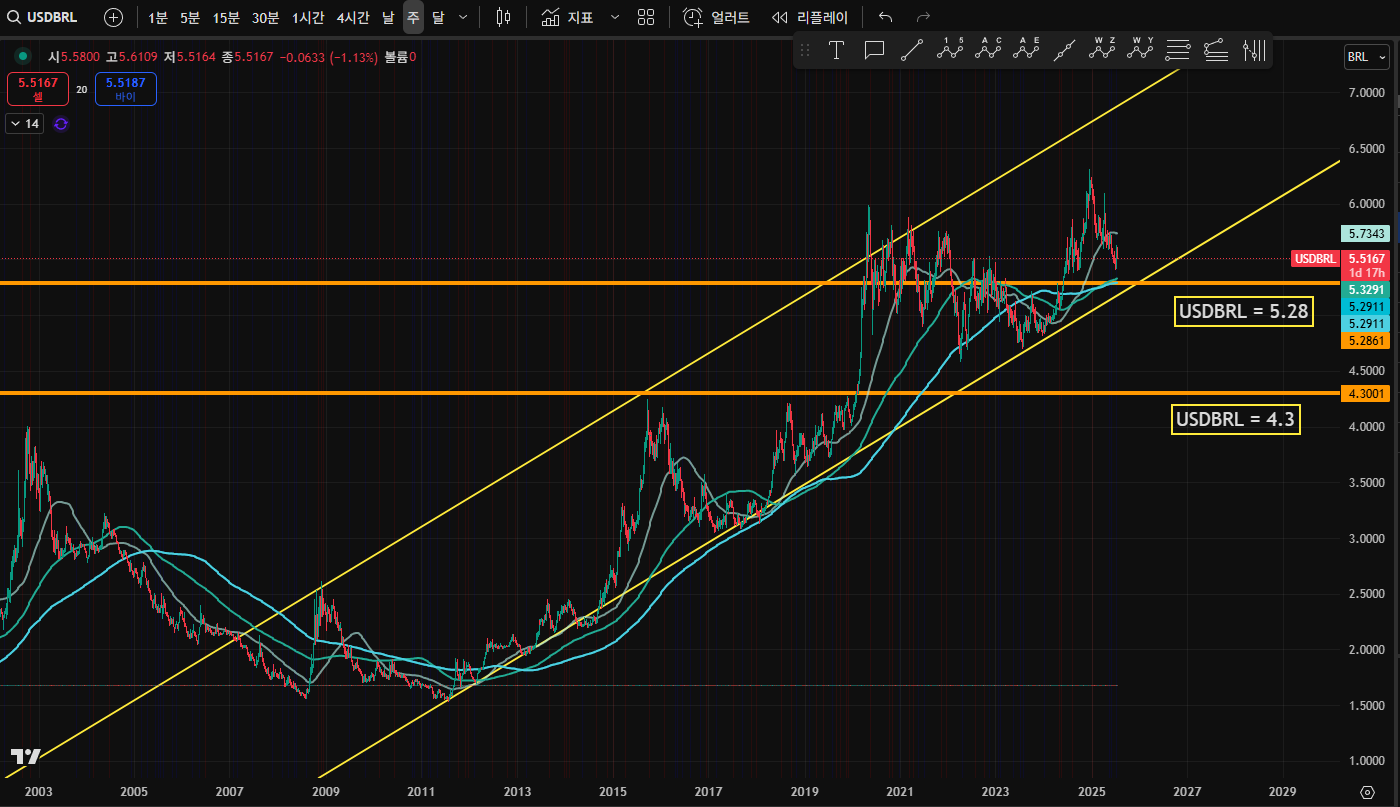Start bar replay with 리플레이

pyautogui.click(x=810, y=17)
